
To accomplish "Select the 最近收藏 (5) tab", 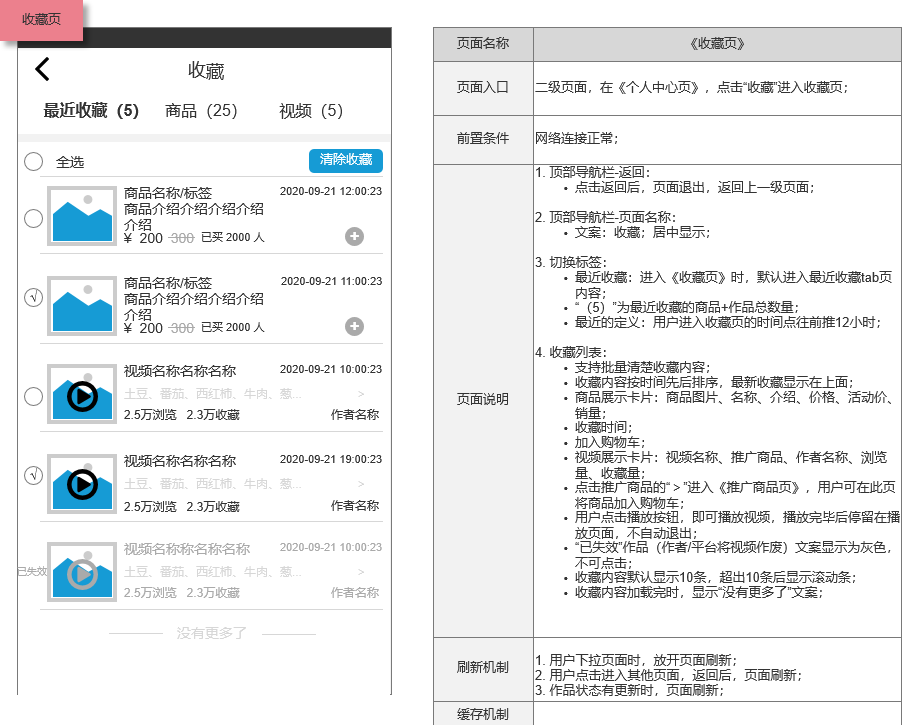I will (92, 111).
